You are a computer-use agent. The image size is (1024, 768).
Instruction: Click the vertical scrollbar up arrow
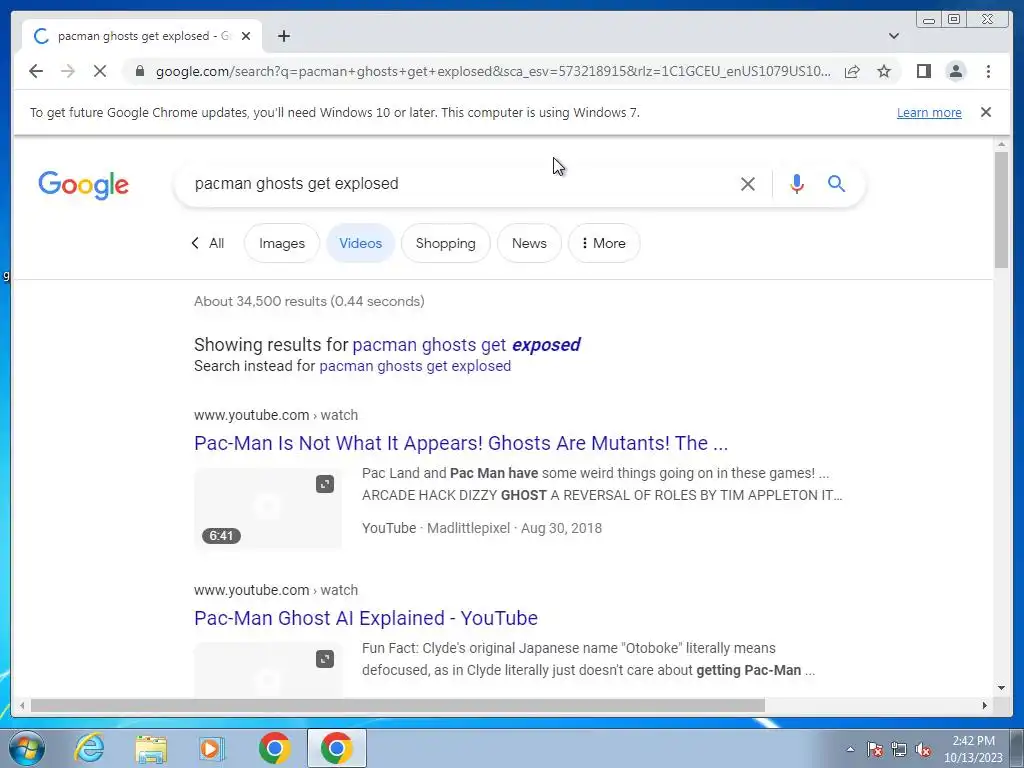[1001, 144]
